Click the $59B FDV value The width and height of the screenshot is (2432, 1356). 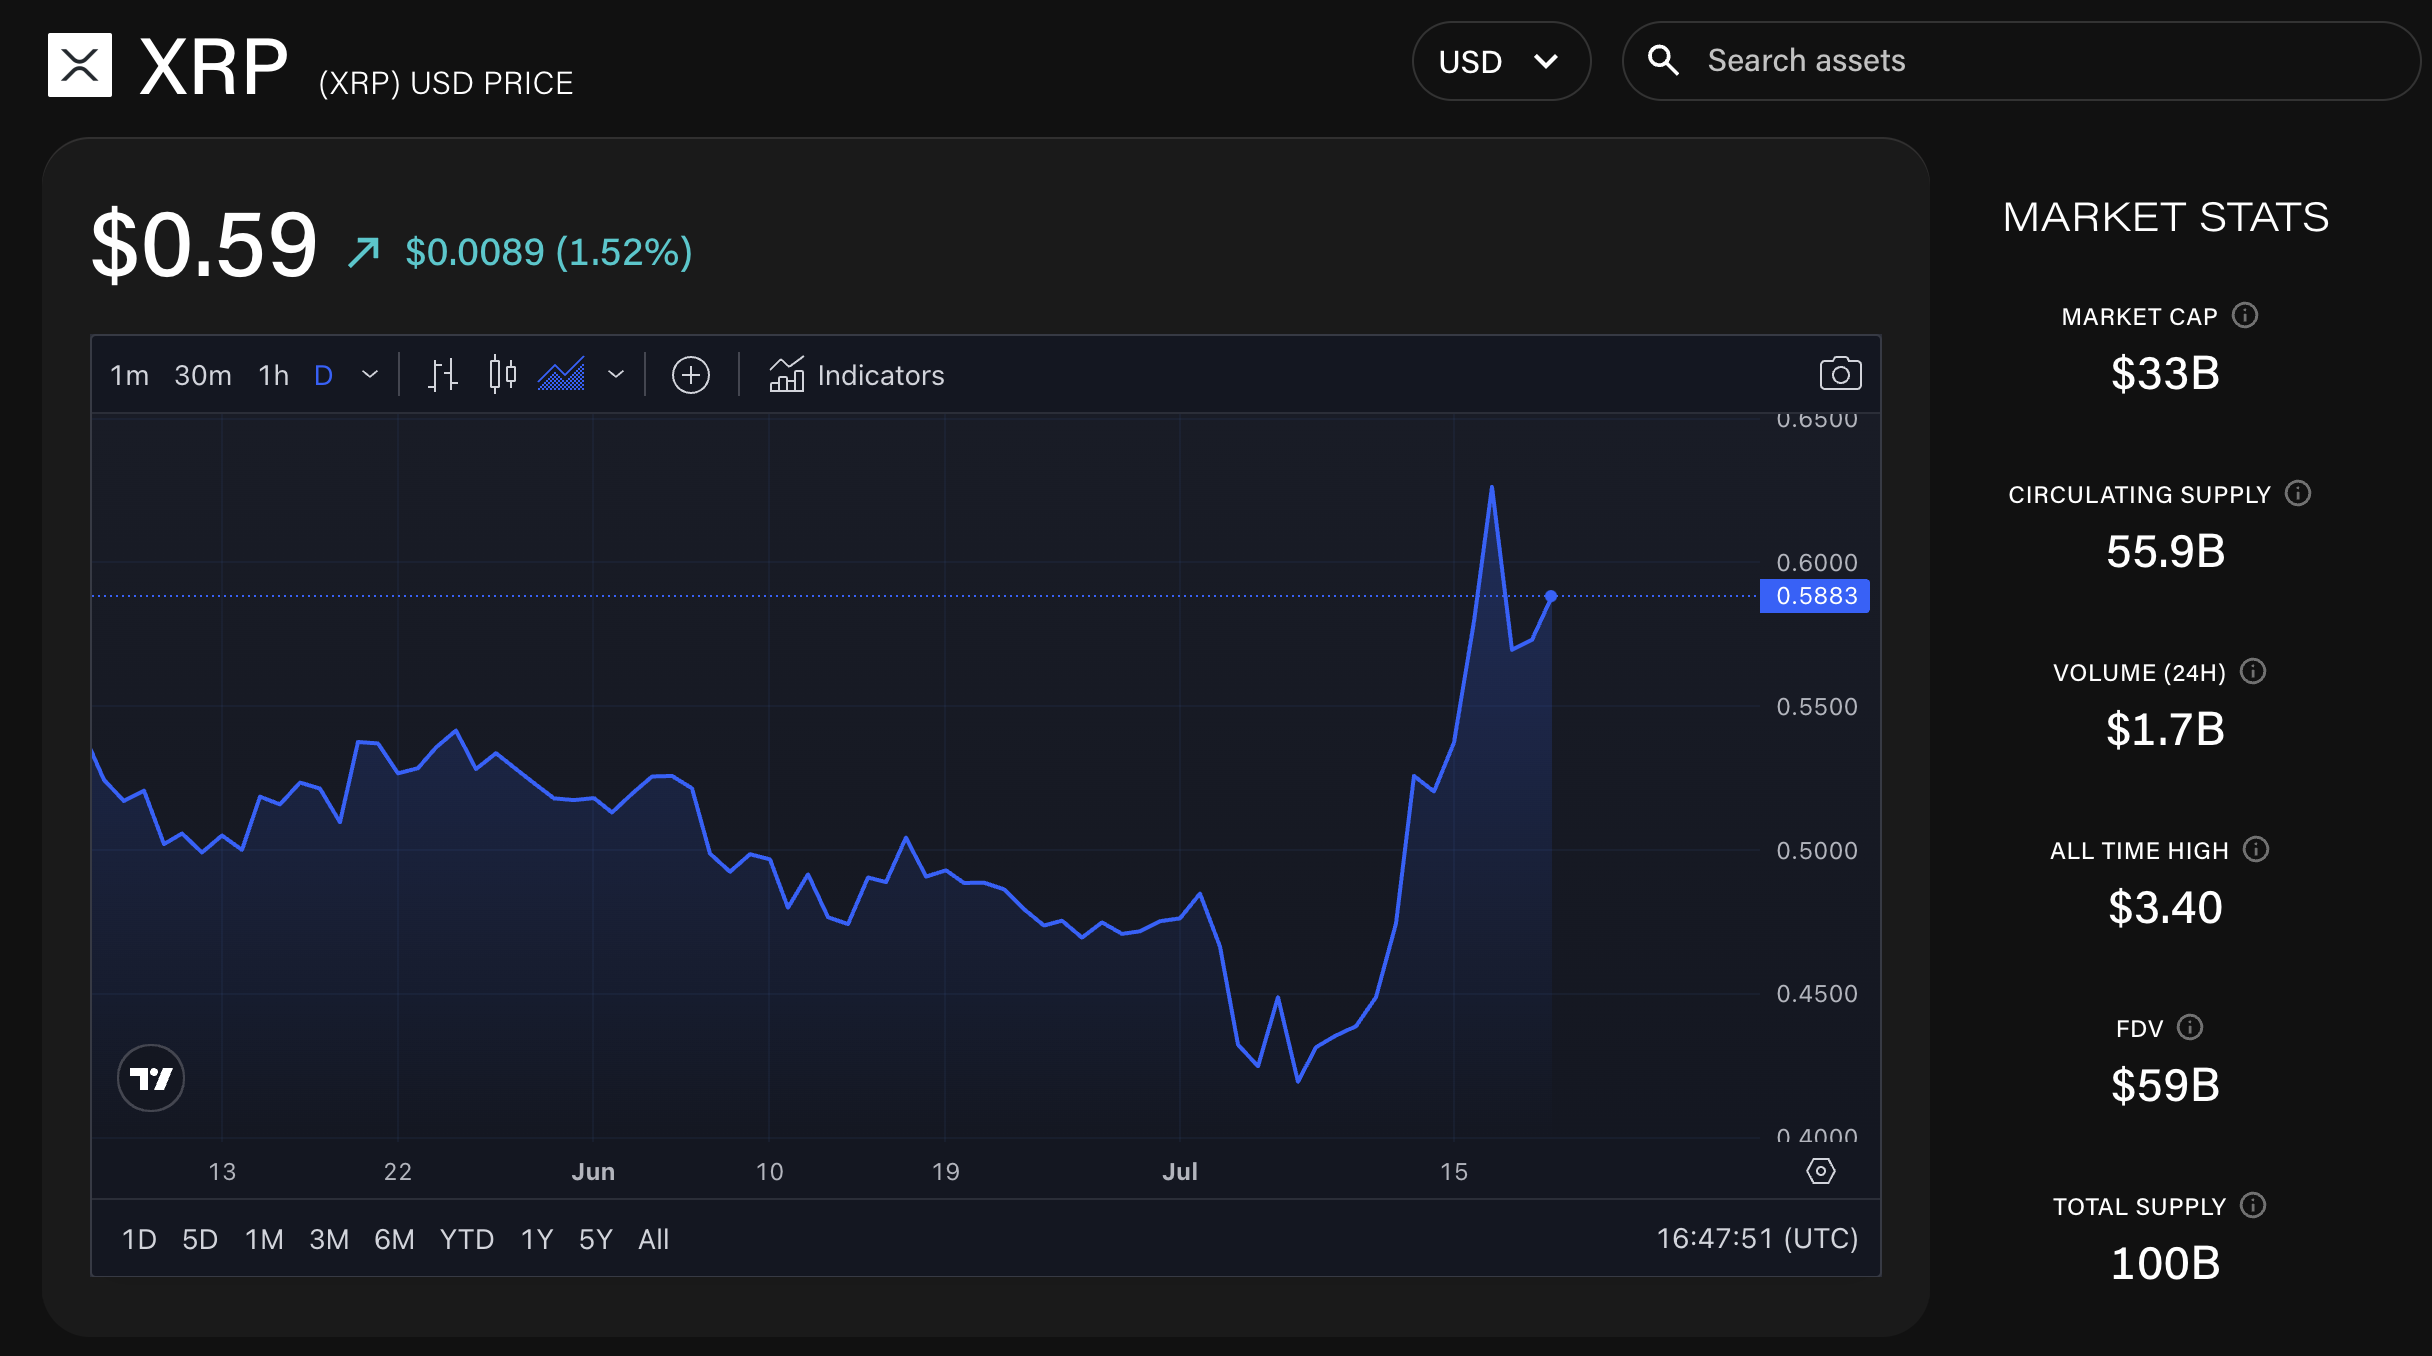pos(2165,1086)
